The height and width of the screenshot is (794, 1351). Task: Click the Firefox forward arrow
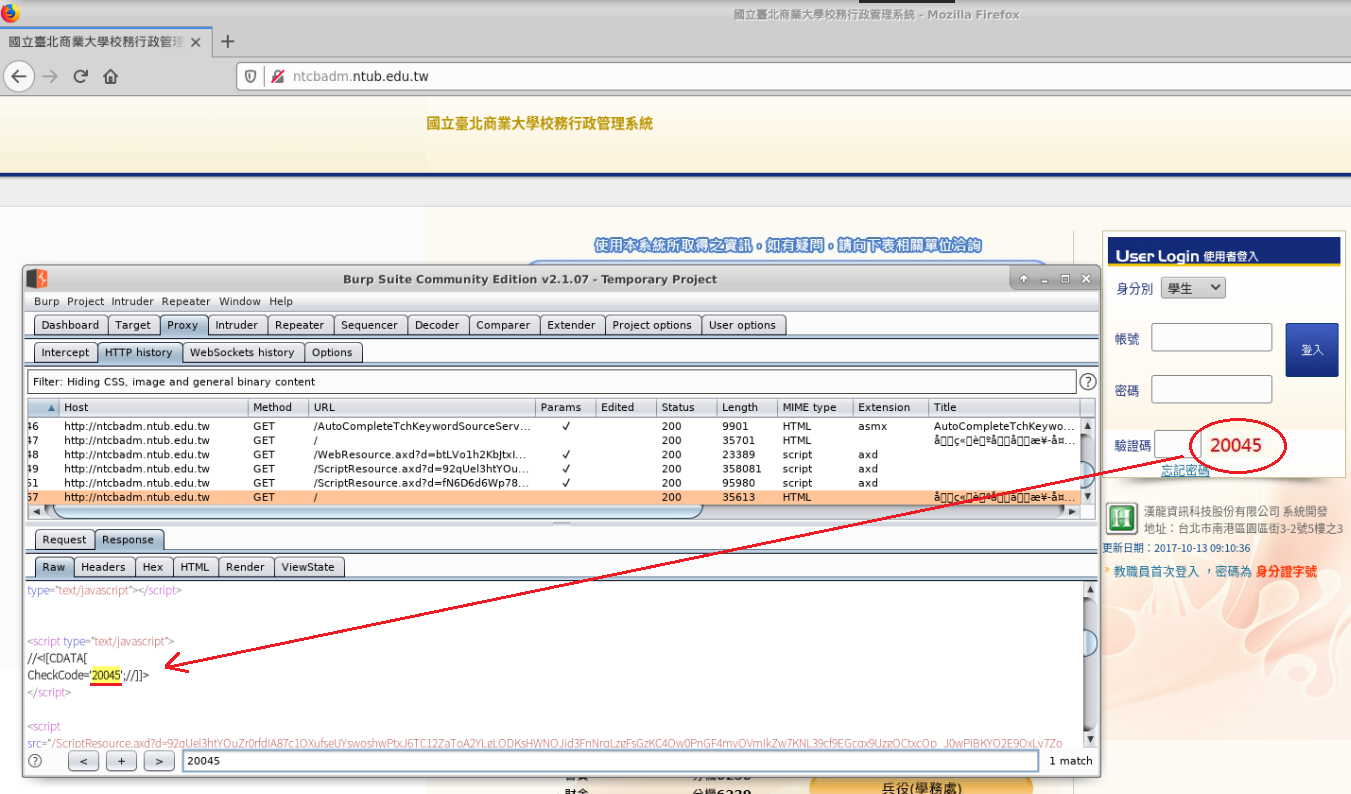point(51,76)
